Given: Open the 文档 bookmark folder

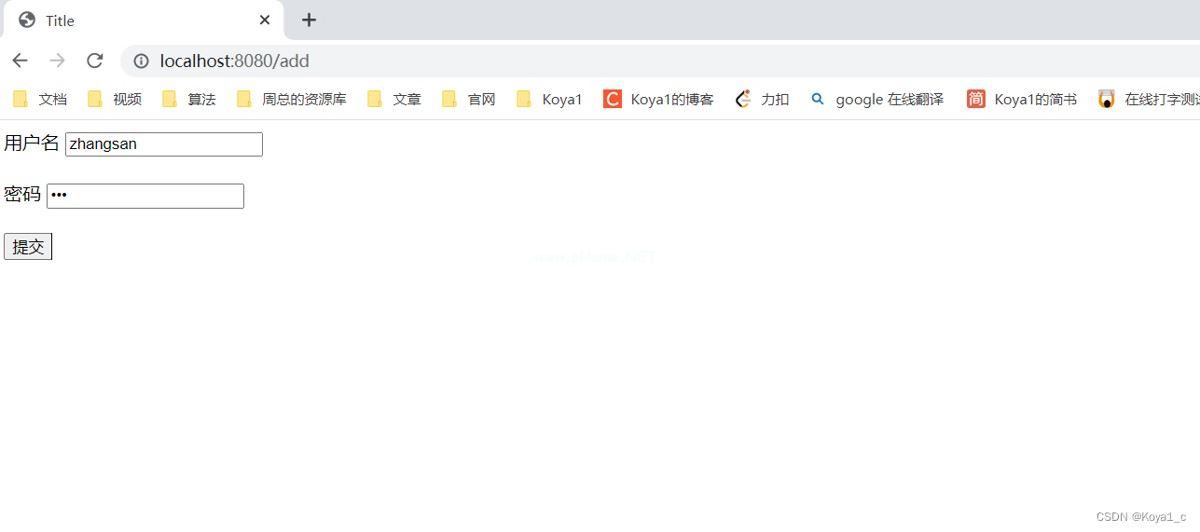Looking at the screenshot, I should [40, 99].
